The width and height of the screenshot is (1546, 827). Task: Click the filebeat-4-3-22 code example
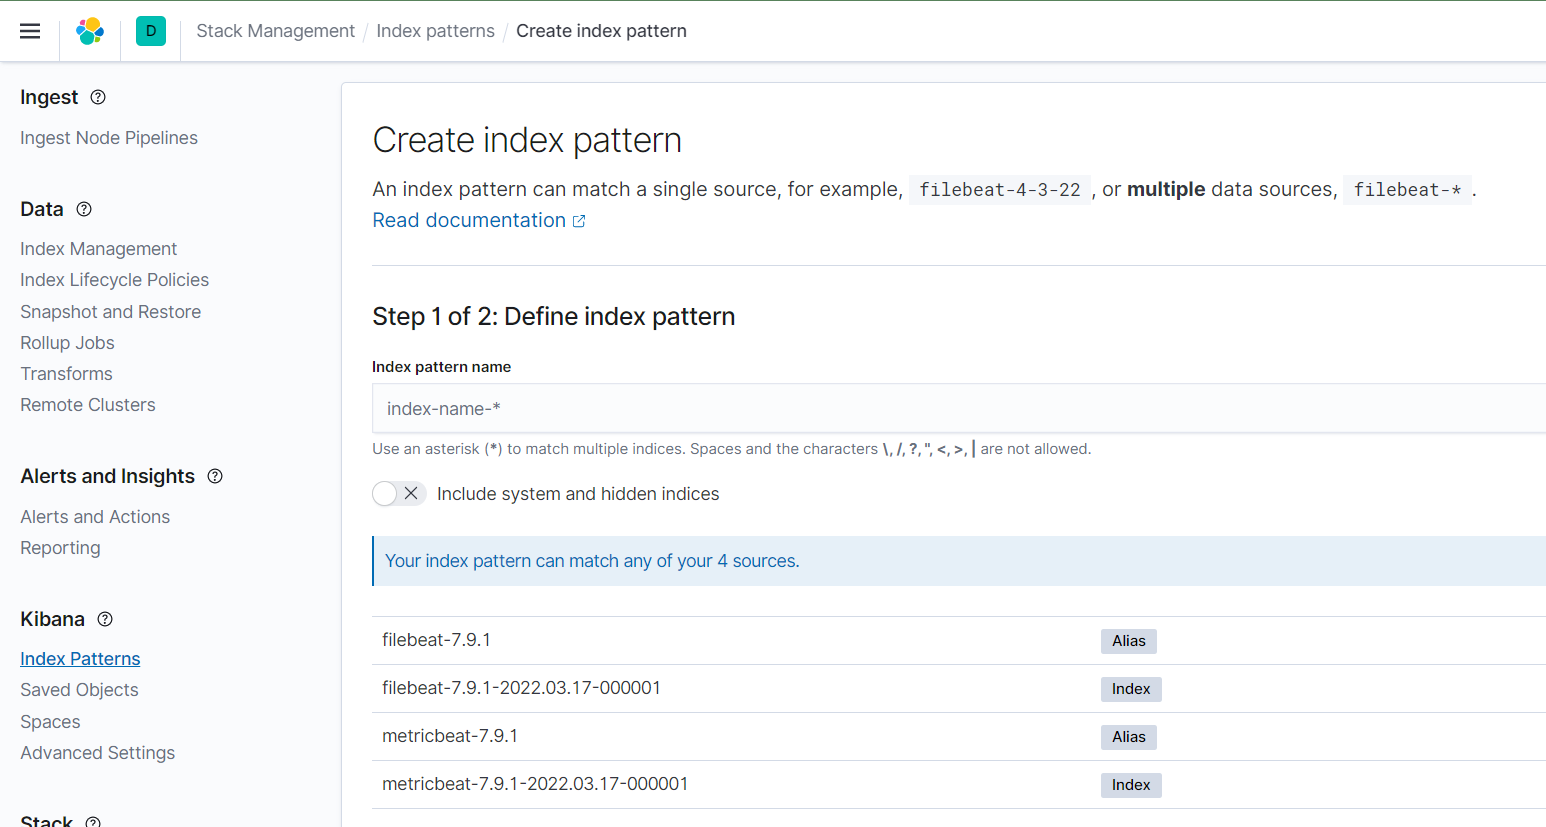pos(1000,190)
